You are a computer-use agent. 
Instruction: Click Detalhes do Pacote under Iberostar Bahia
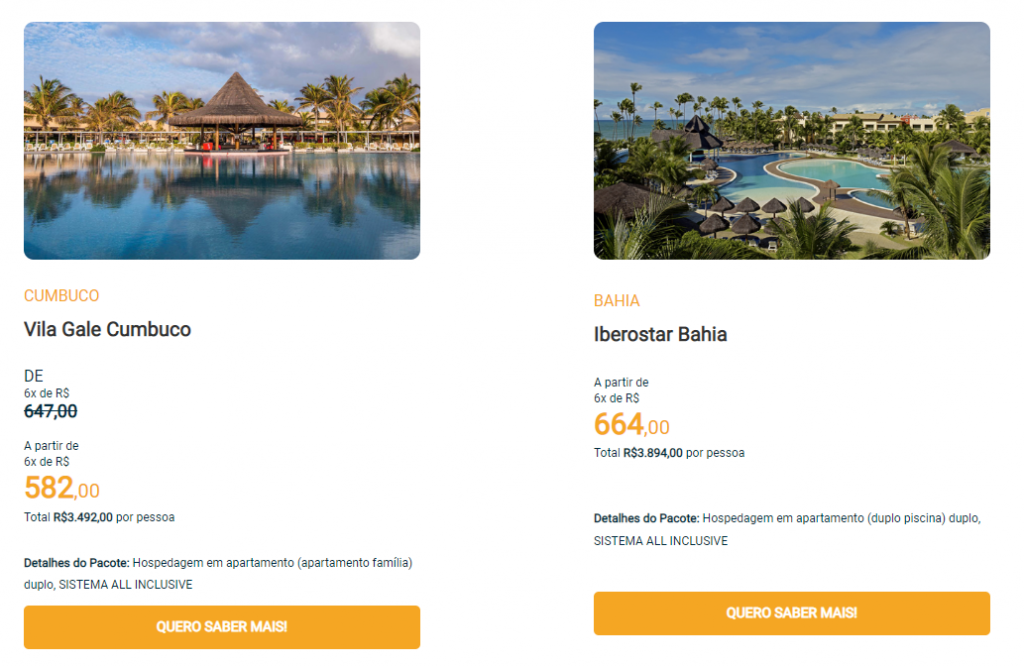coord(646,518)
